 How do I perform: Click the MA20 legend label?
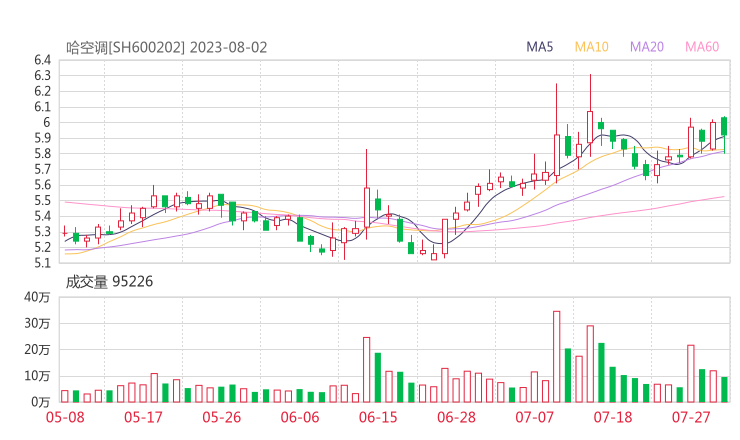(x=647, y=47)
